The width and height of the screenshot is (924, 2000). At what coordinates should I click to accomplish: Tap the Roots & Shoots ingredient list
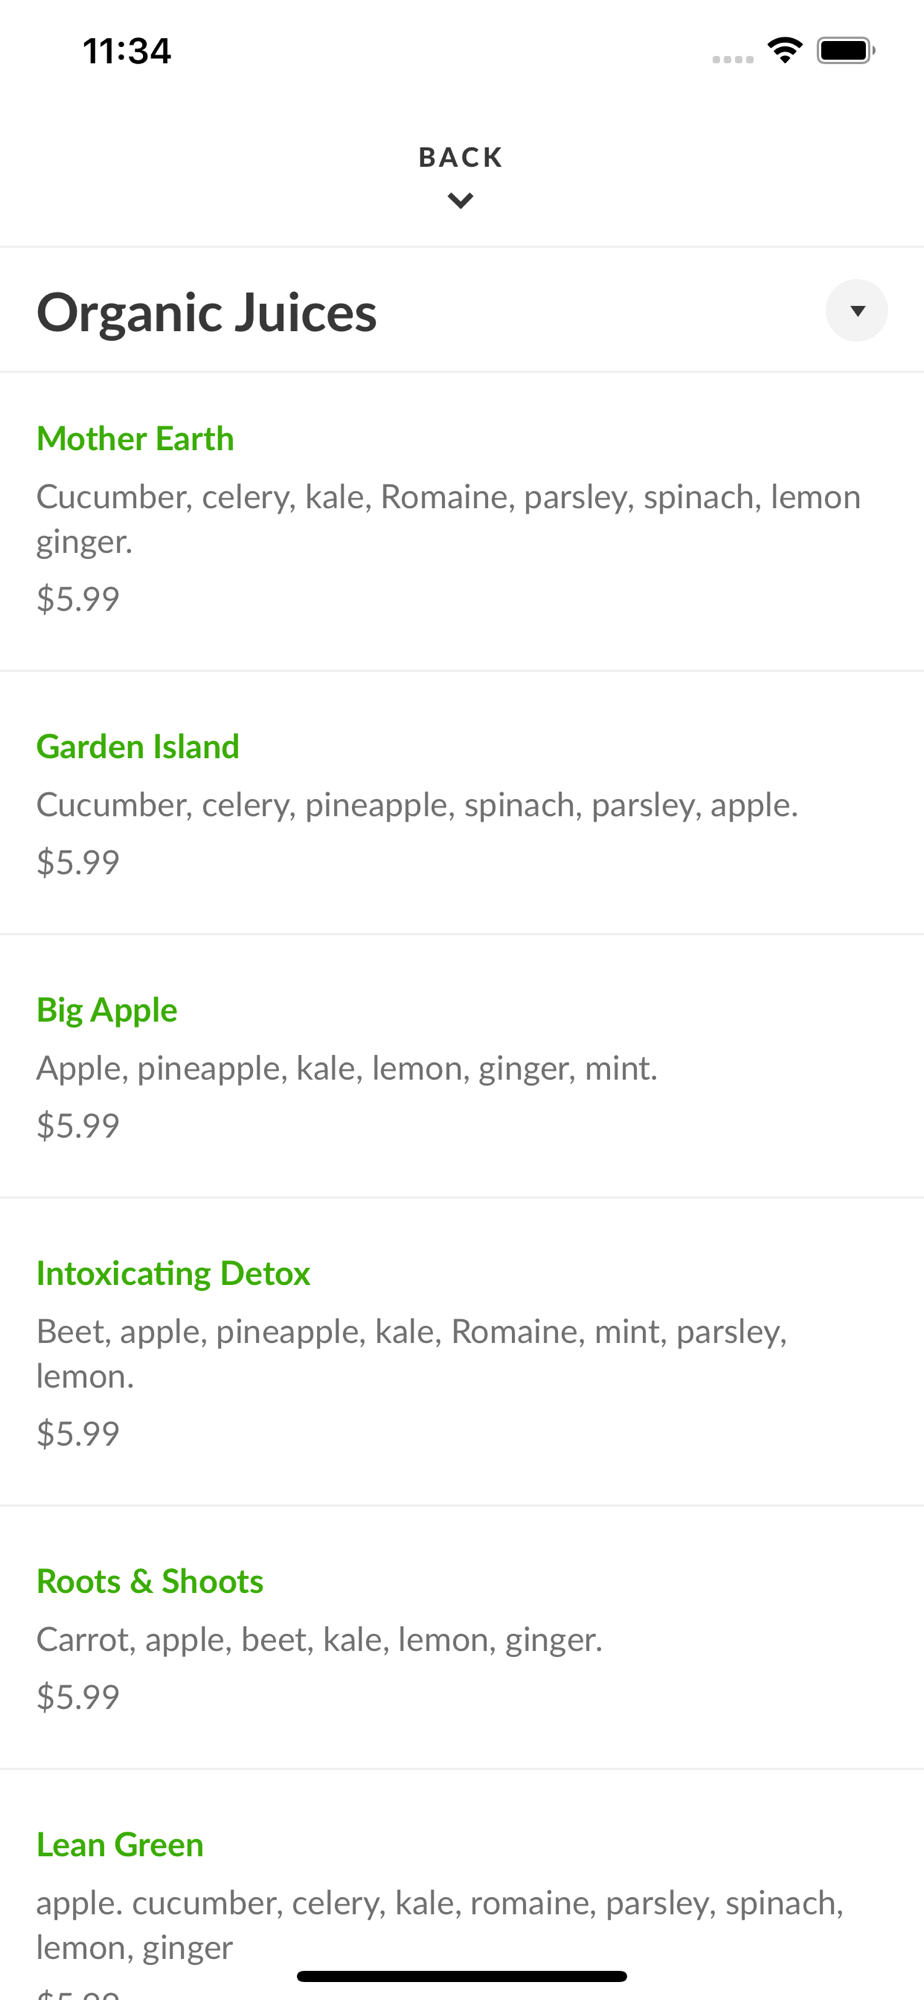(x=319, y=1640)
